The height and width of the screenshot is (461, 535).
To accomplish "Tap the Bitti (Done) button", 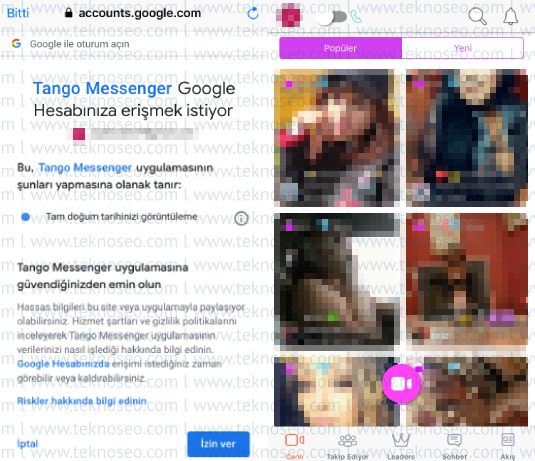I will point(18,13).
